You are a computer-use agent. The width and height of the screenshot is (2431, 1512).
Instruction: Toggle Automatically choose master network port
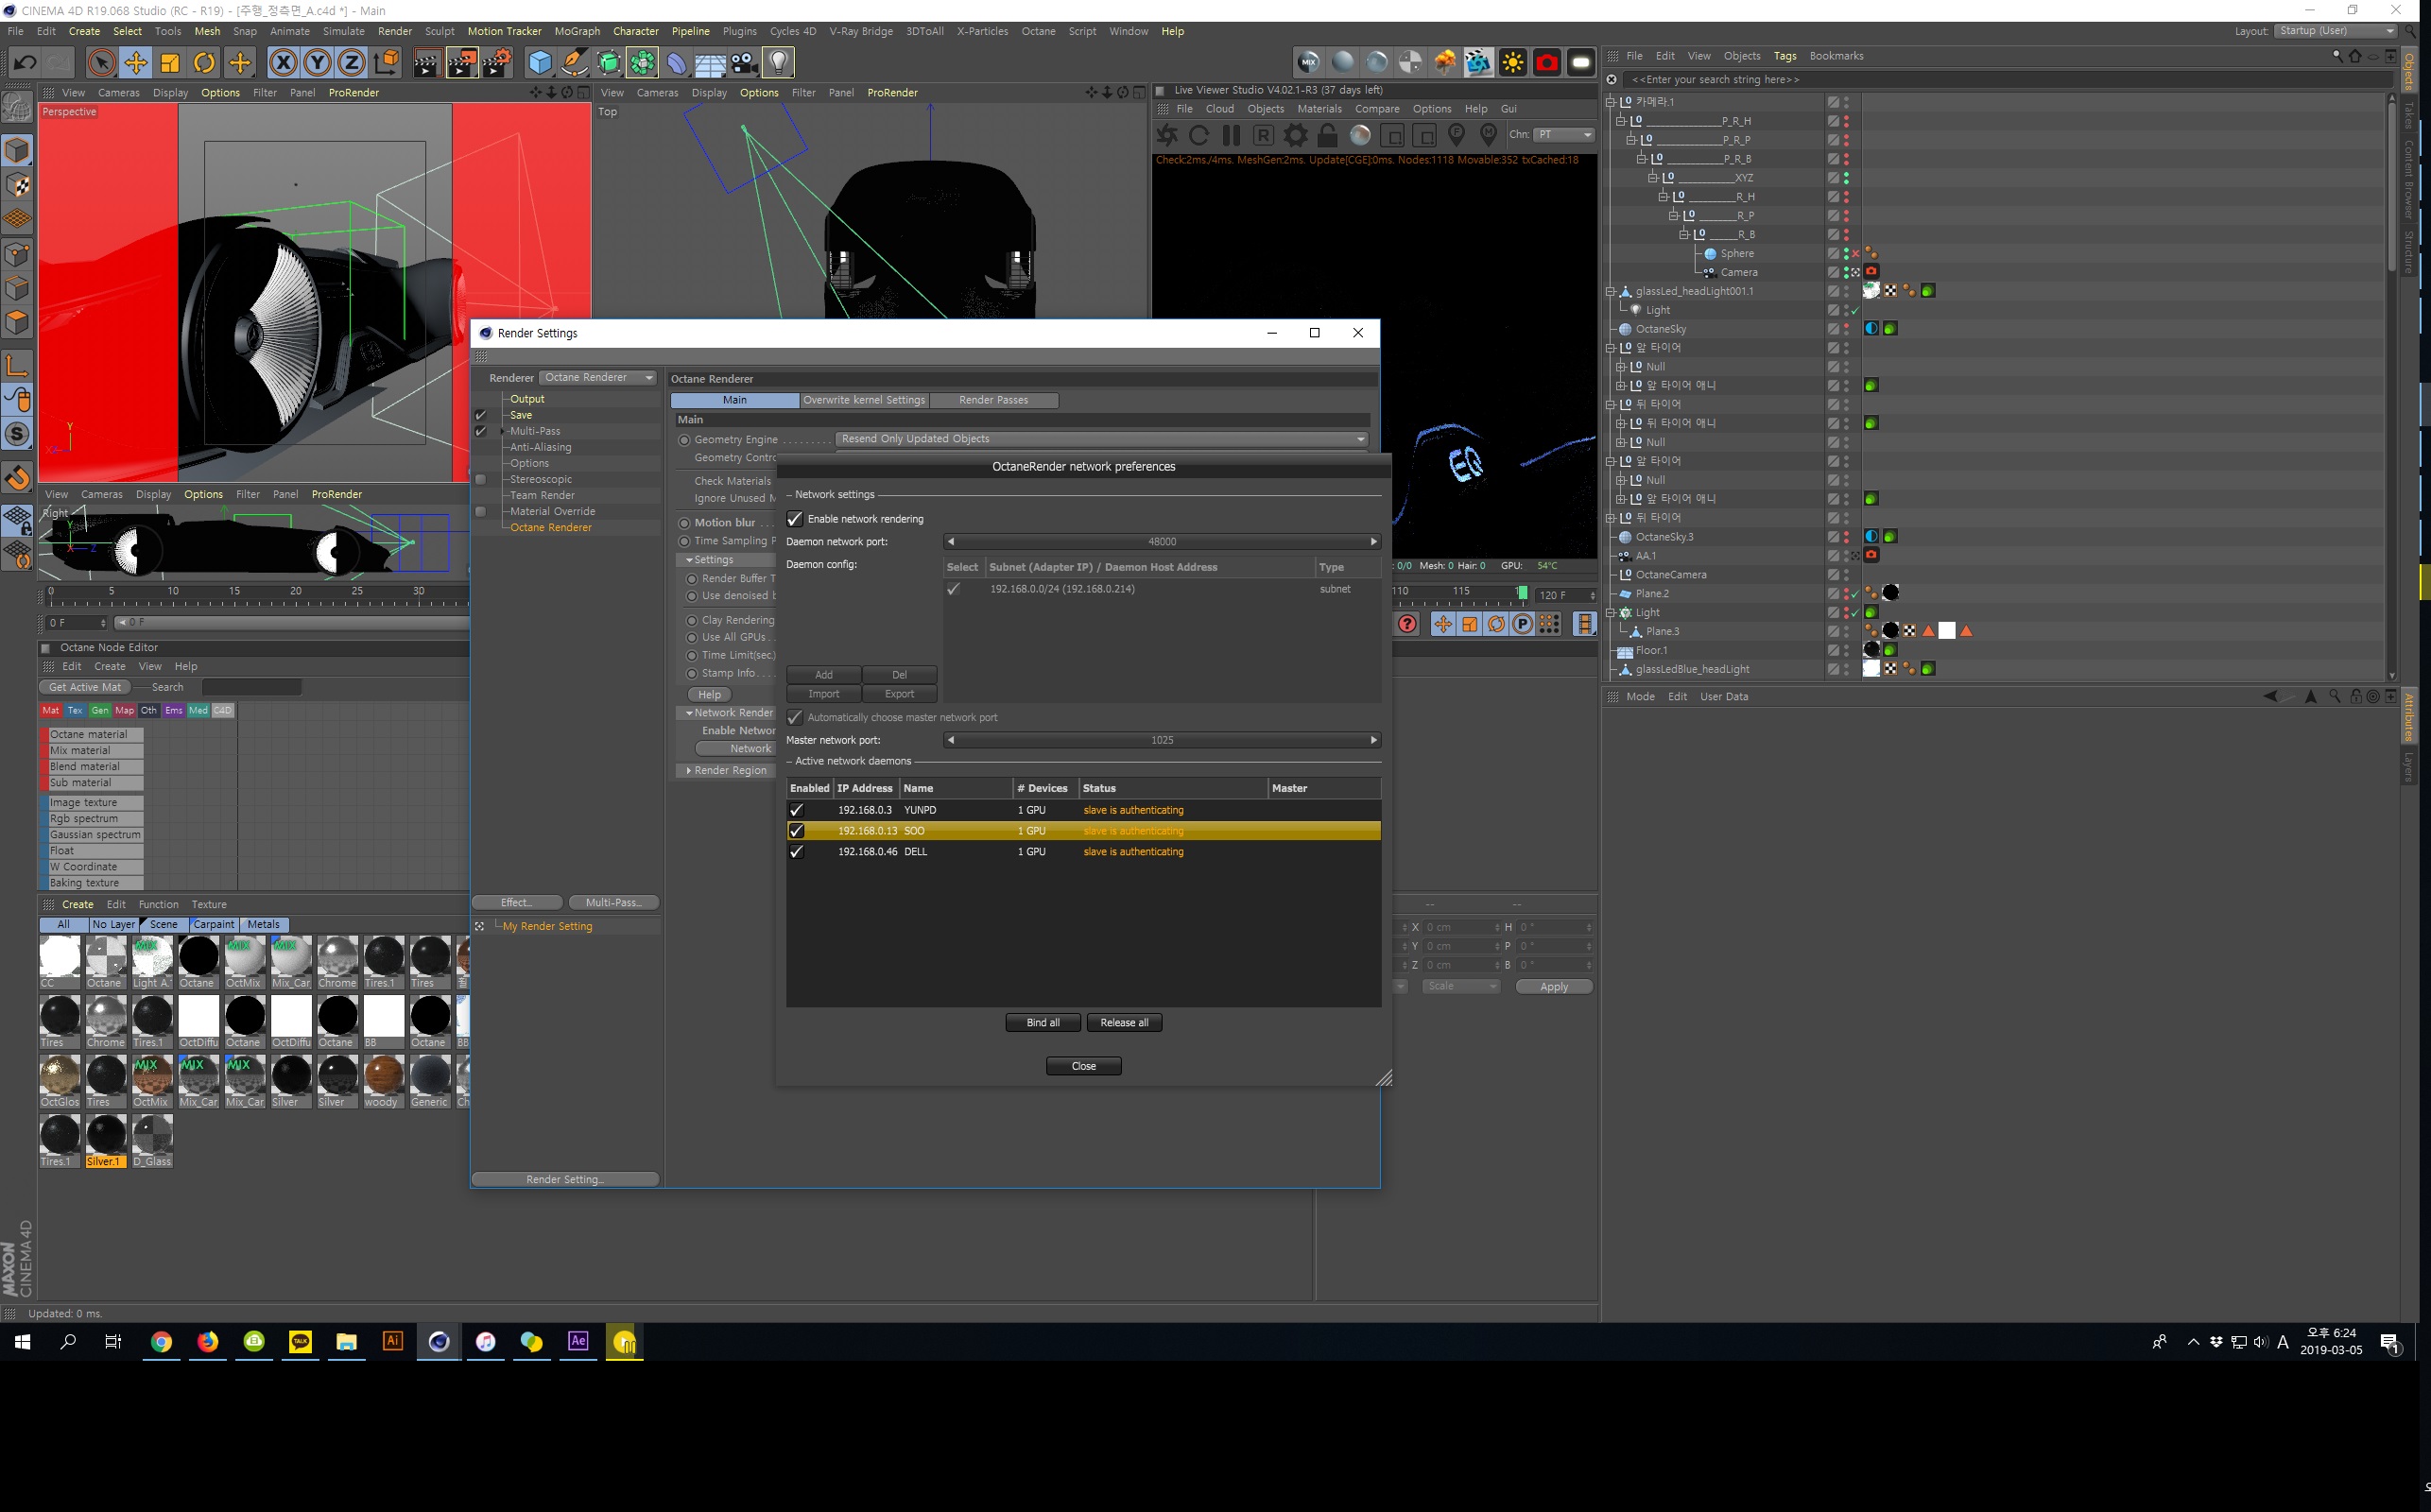[x=795, y=718]
